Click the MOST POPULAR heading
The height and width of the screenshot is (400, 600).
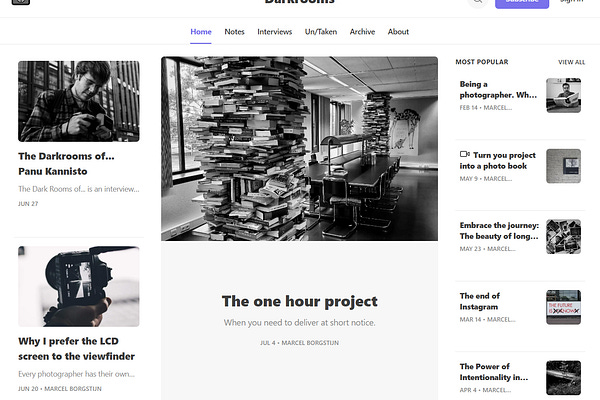482,62
